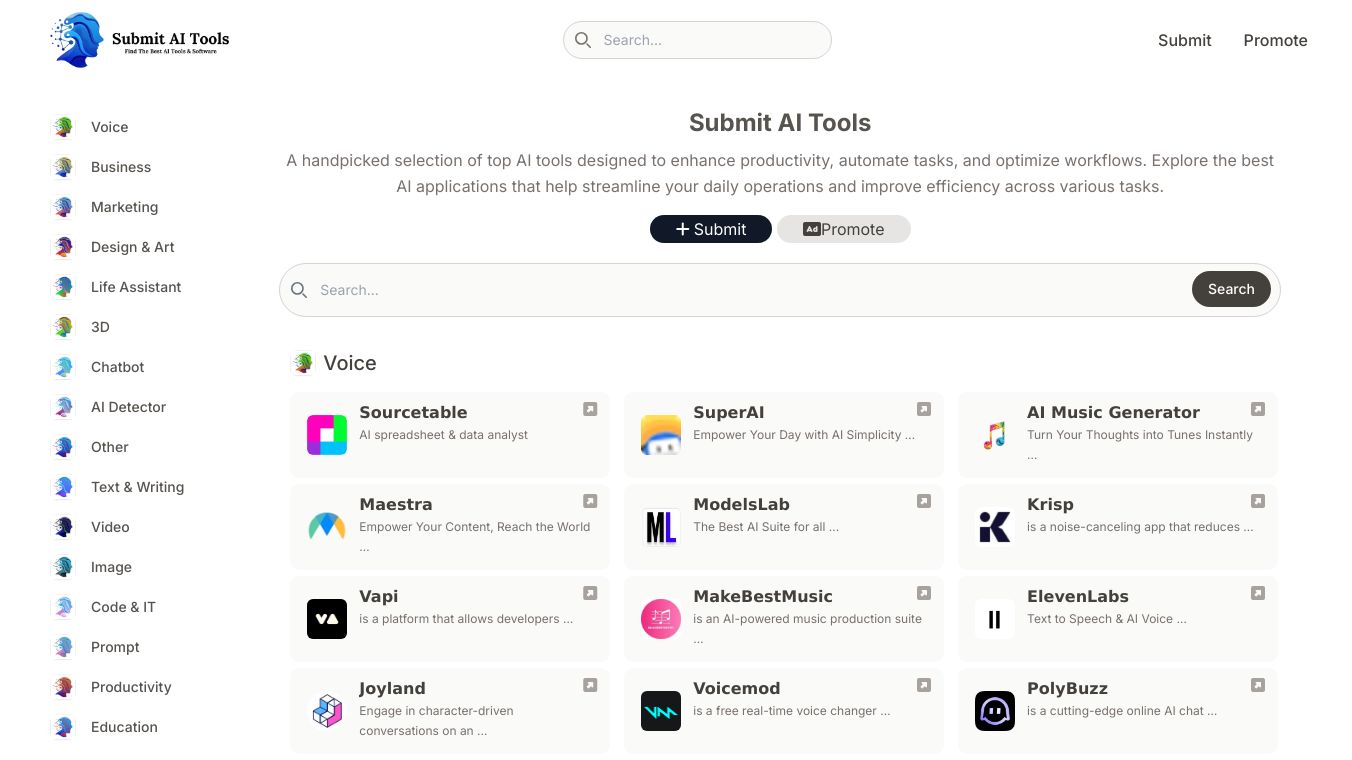Open the Sourcetable external link icon
This screenshot has height=760, width=1352.
(590, 409)
